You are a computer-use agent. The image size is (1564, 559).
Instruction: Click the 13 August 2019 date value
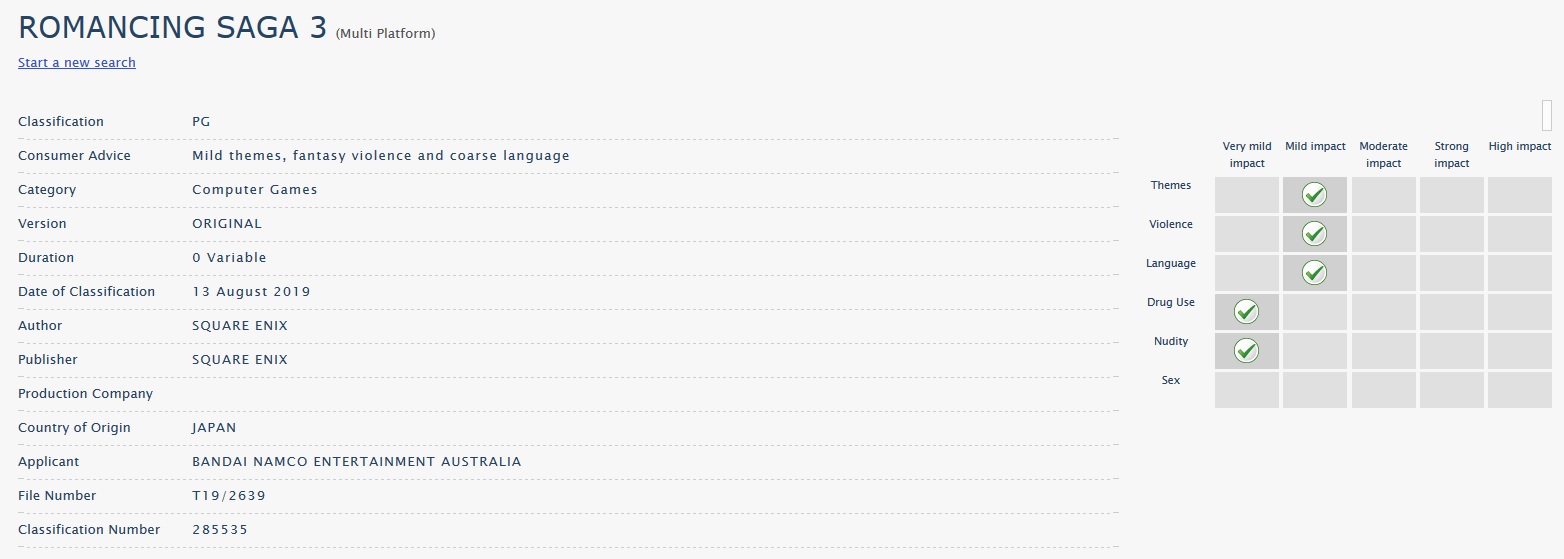251,292
